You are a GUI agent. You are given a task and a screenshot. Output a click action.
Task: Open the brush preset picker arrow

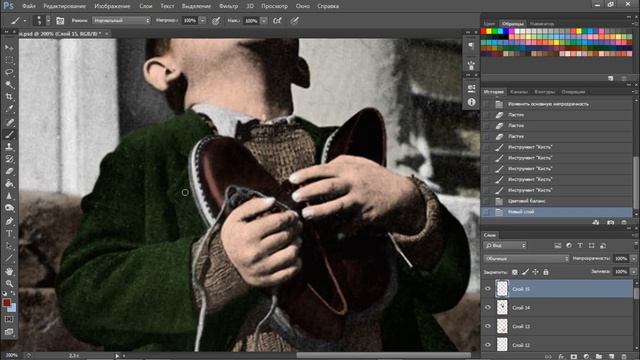(48, 20)
